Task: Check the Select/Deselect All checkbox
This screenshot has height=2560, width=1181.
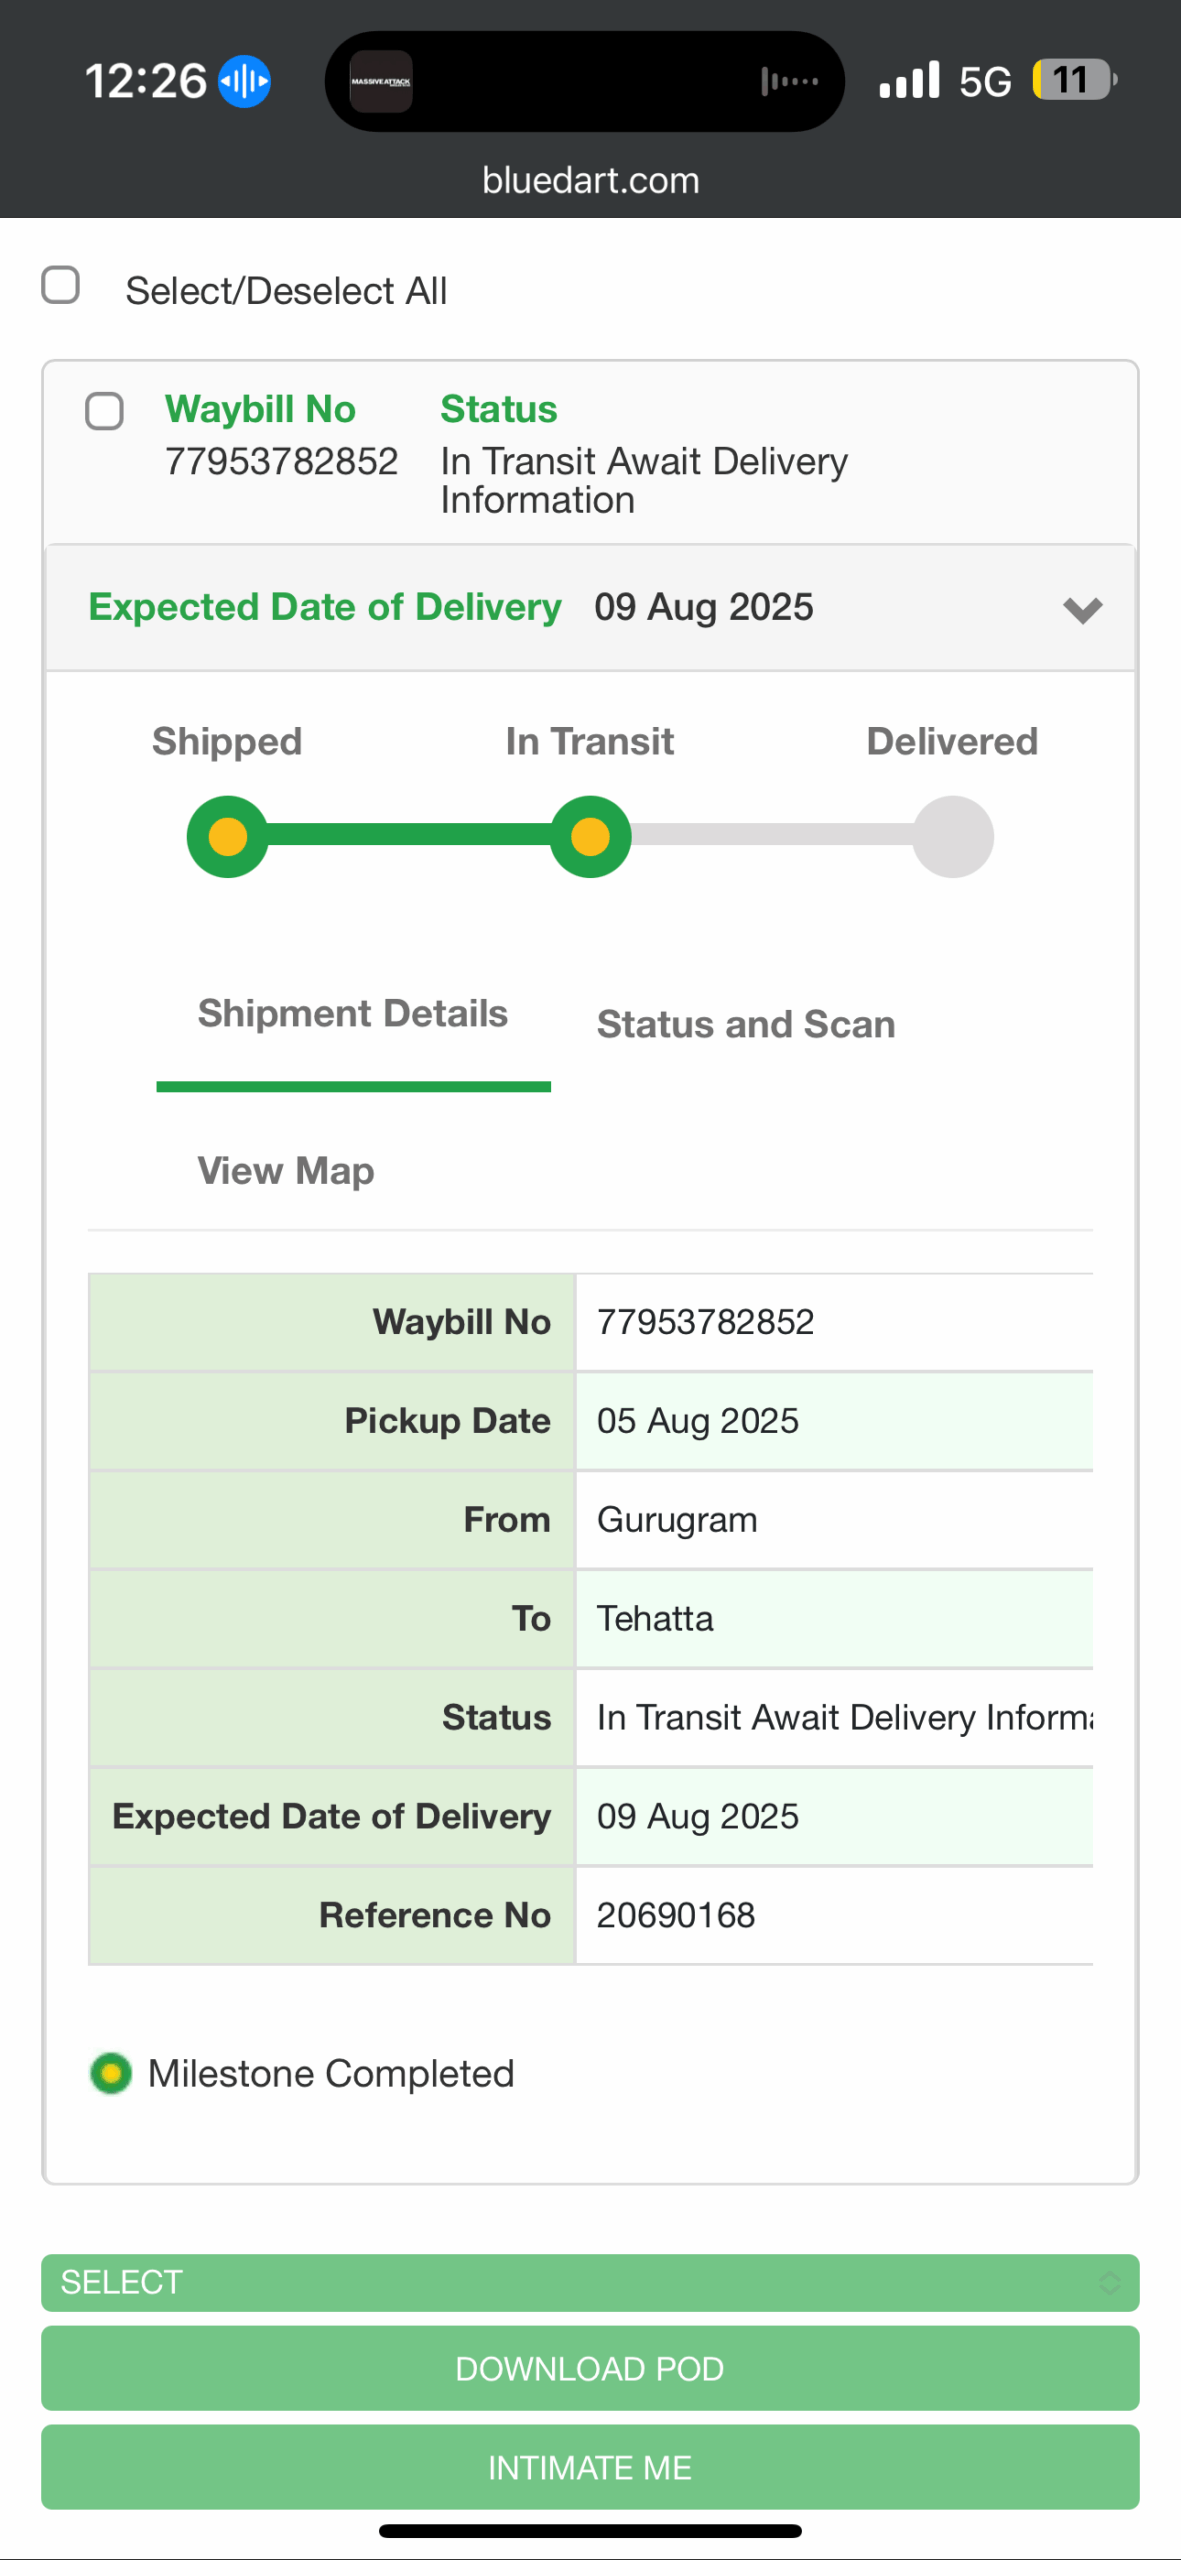Action: point(61,285)
